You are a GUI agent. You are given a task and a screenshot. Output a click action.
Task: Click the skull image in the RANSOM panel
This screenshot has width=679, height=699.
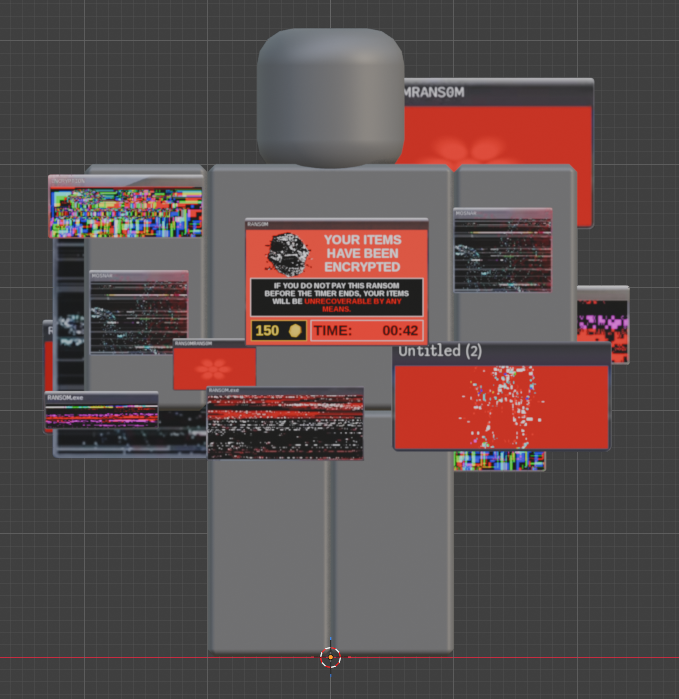tap(288, 254)
